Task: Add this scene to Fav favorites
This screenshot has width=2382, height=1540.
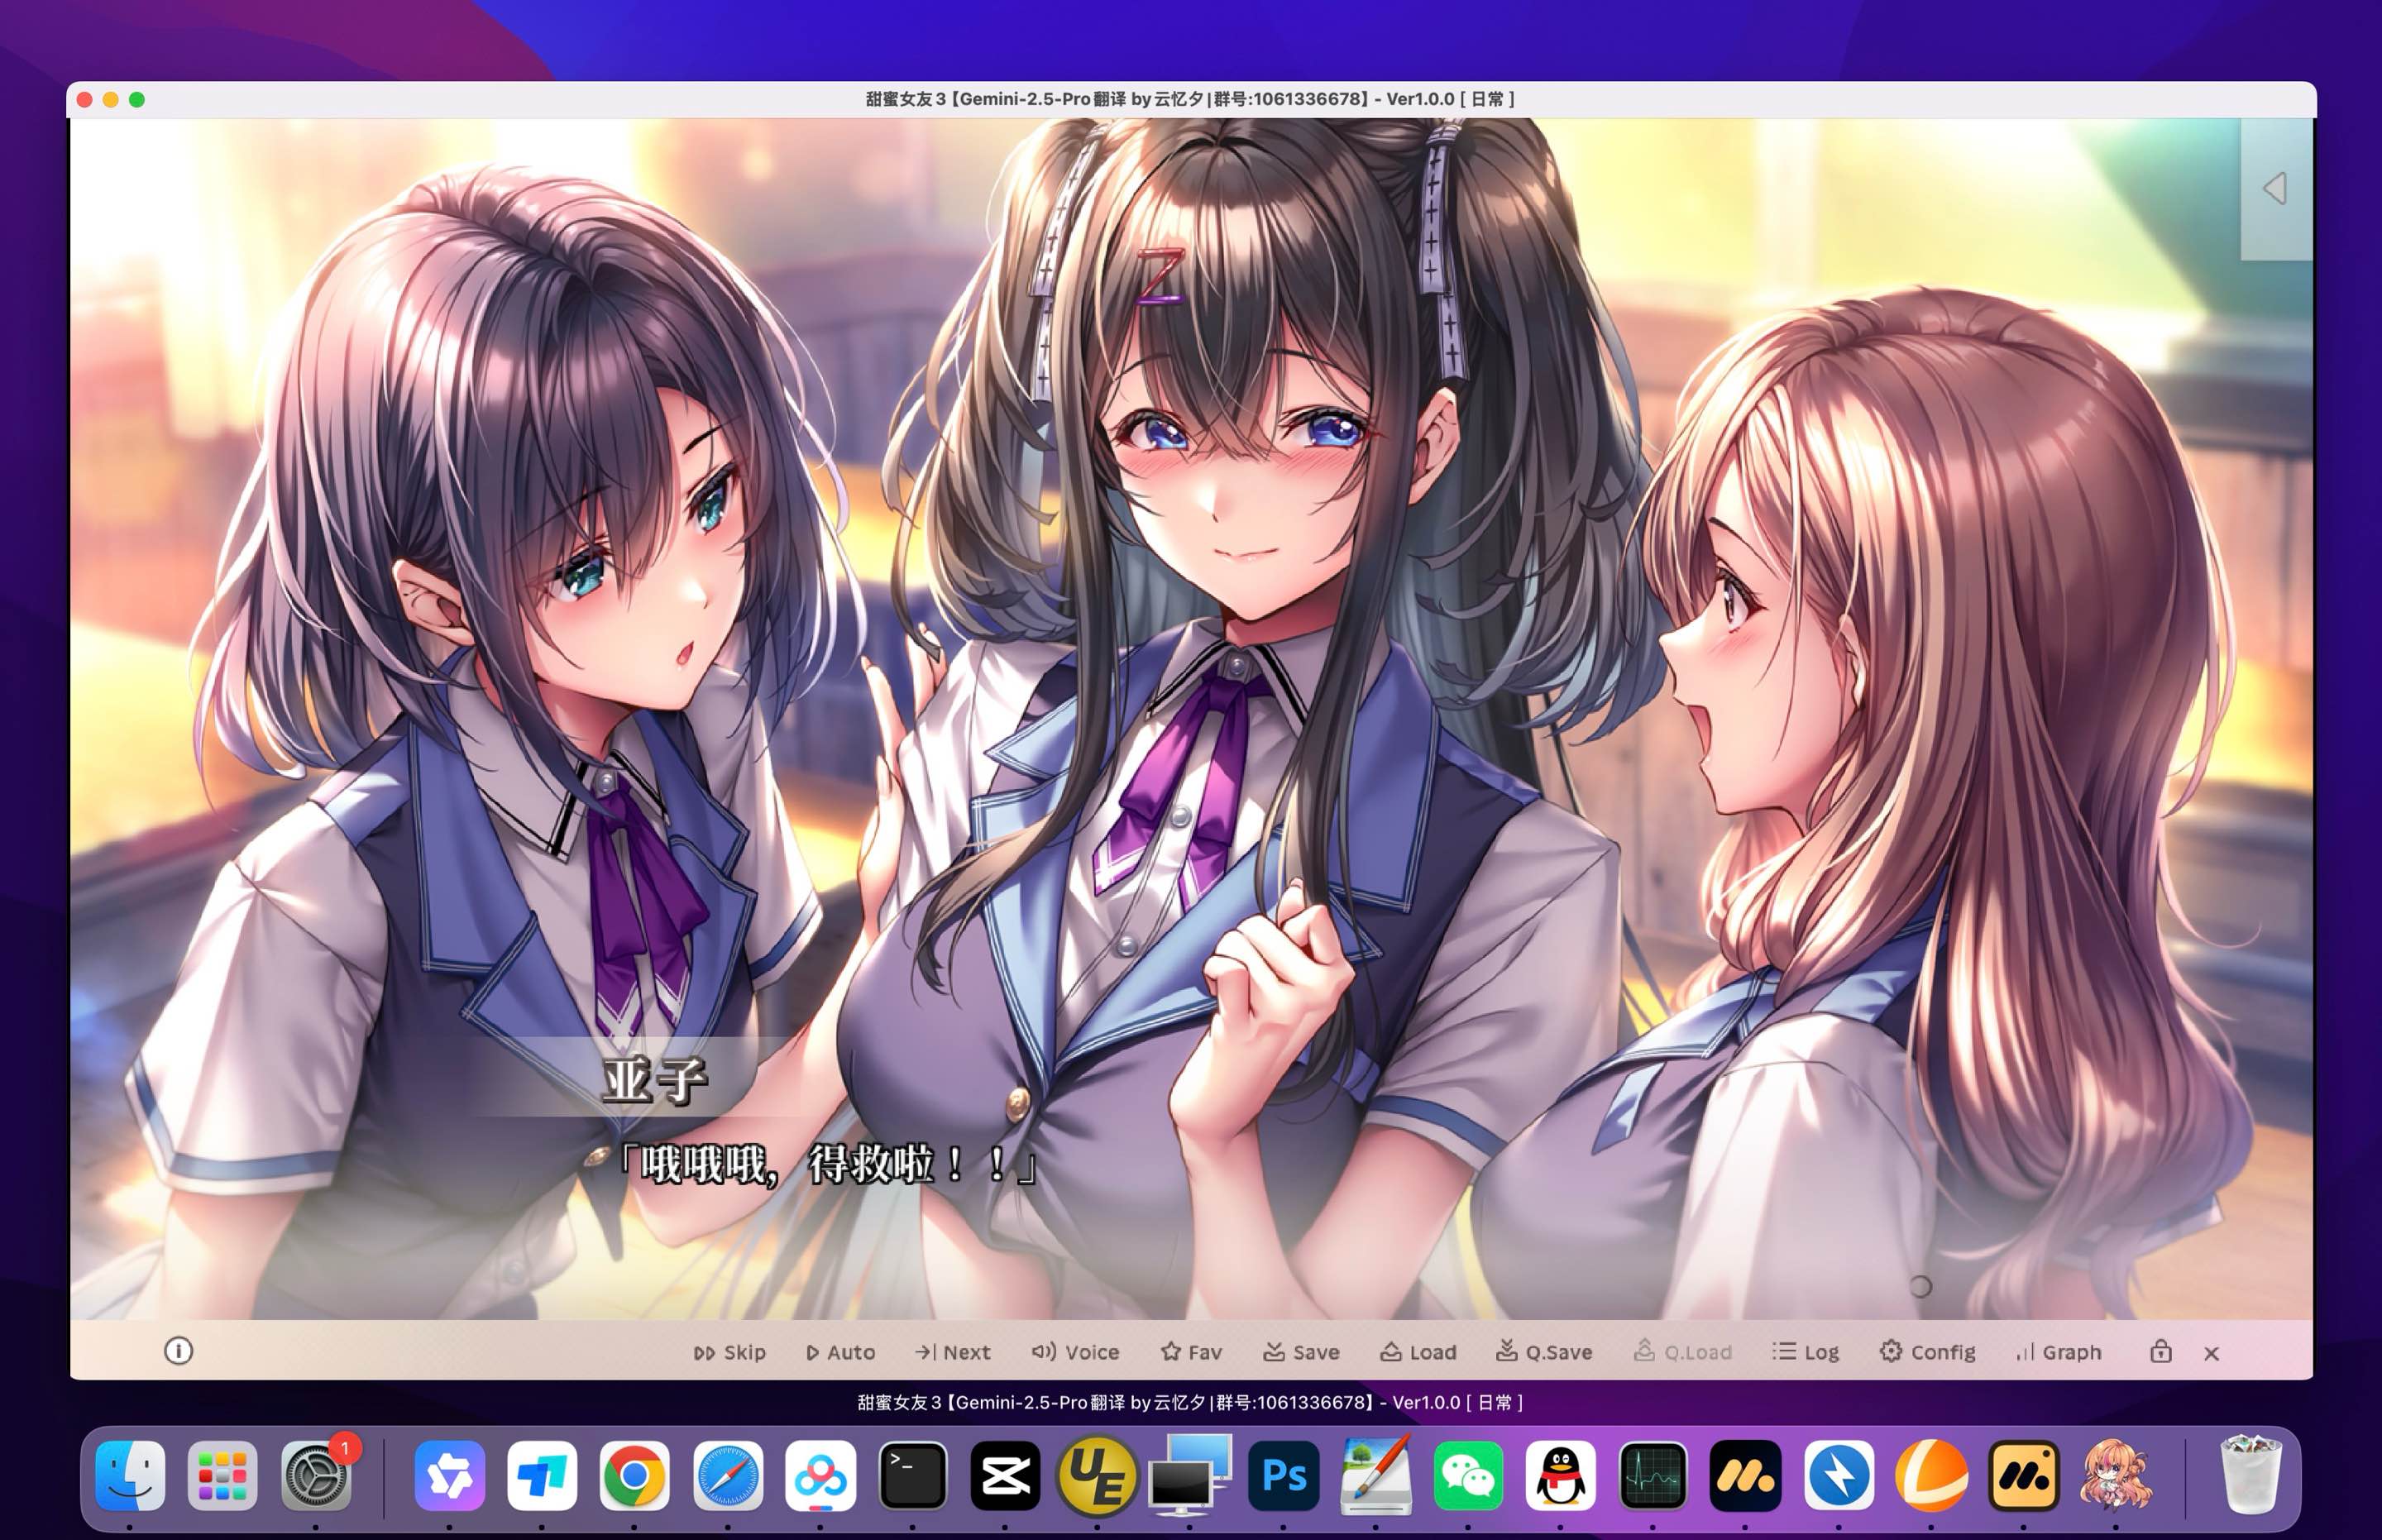Action: (x=1191, y=1352)
